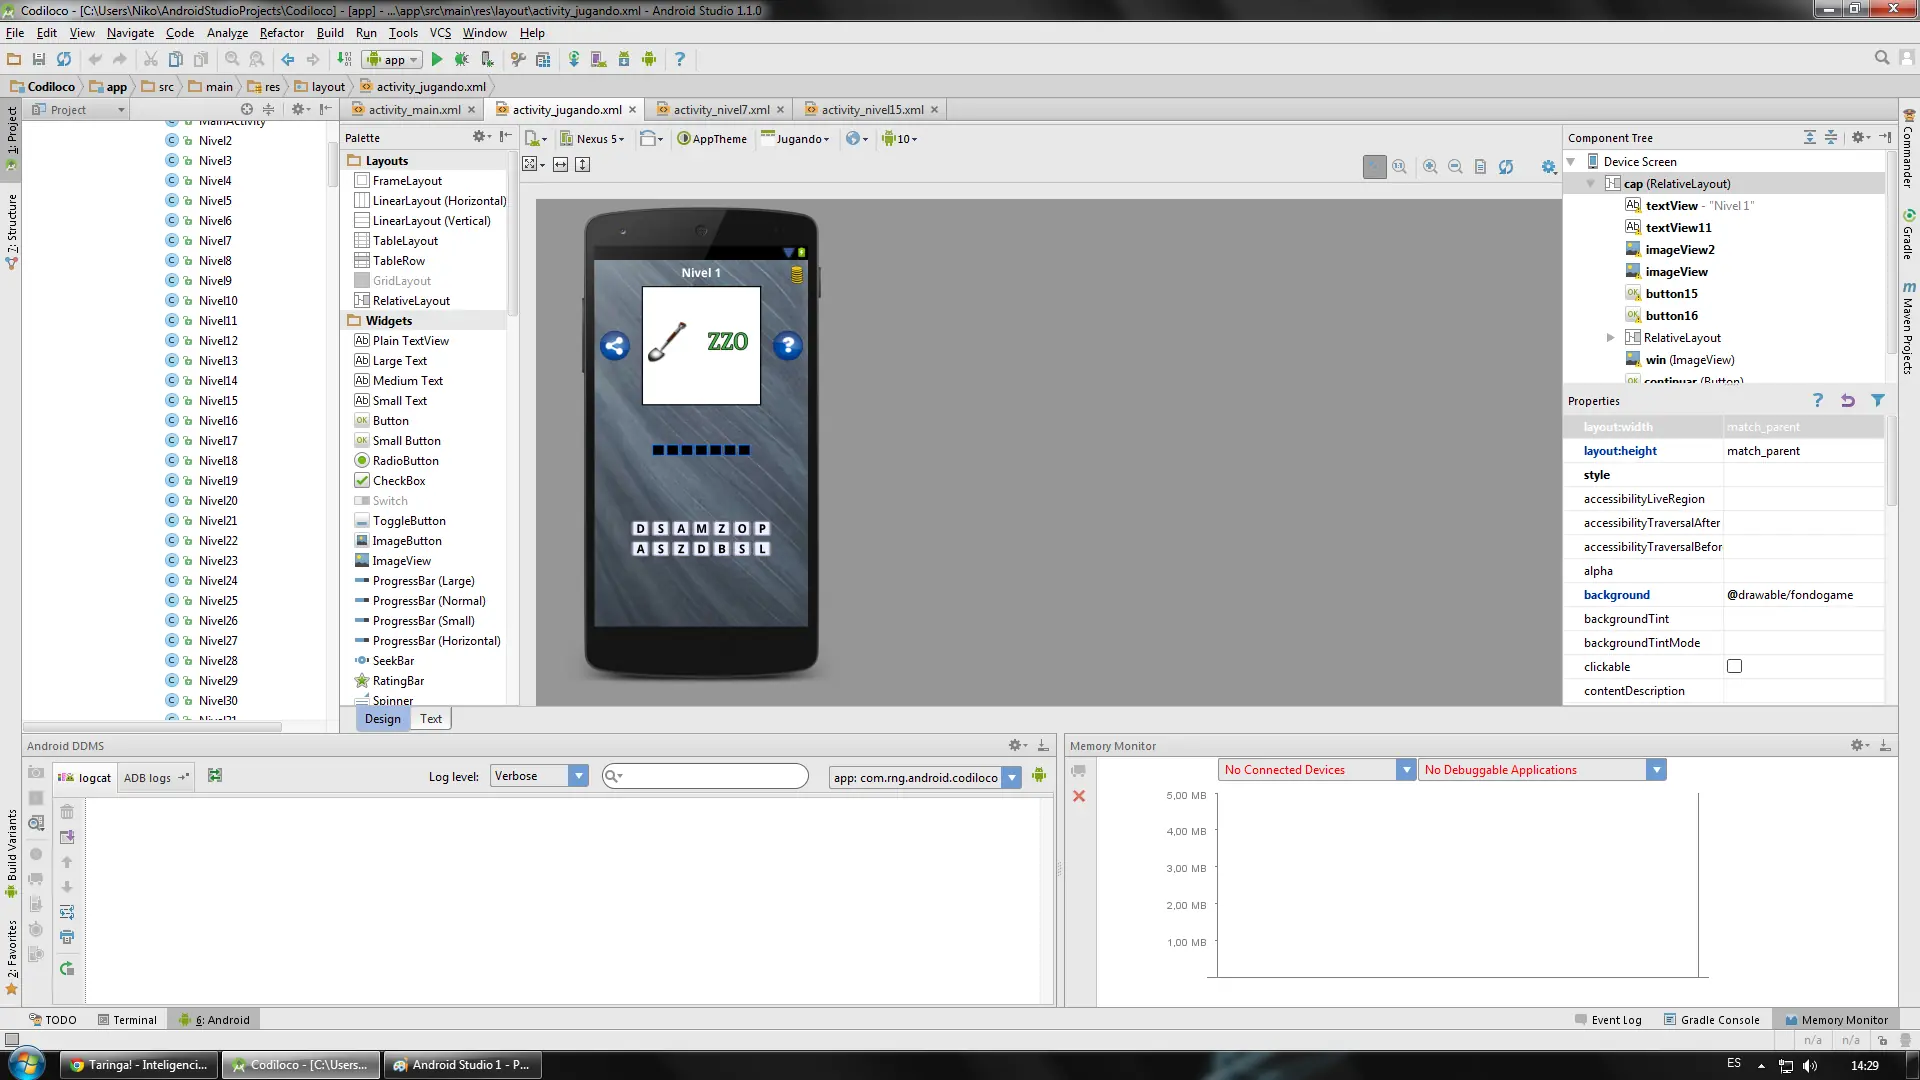Click Sync Project with Gradle icon

574,60
